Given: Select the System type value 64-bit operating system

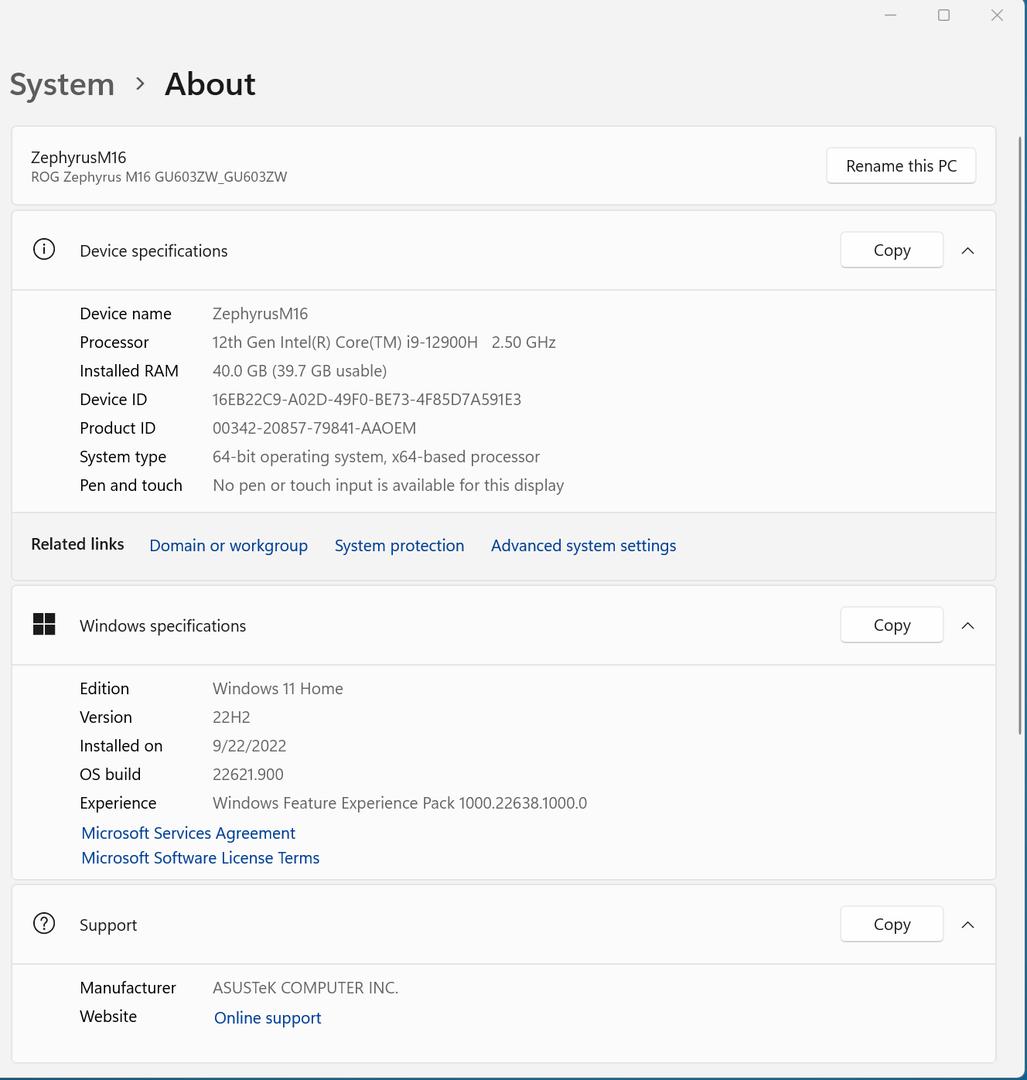Looking at the screenshot, I should click(x=298, y=457).
